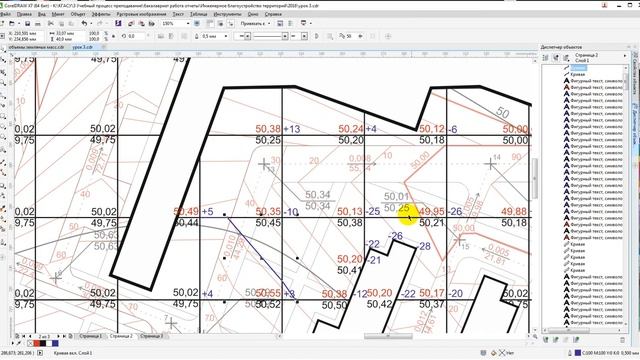640x360 pixels.
Task: Click outline color swatch in status bar
Action: (x=578, y=353)
